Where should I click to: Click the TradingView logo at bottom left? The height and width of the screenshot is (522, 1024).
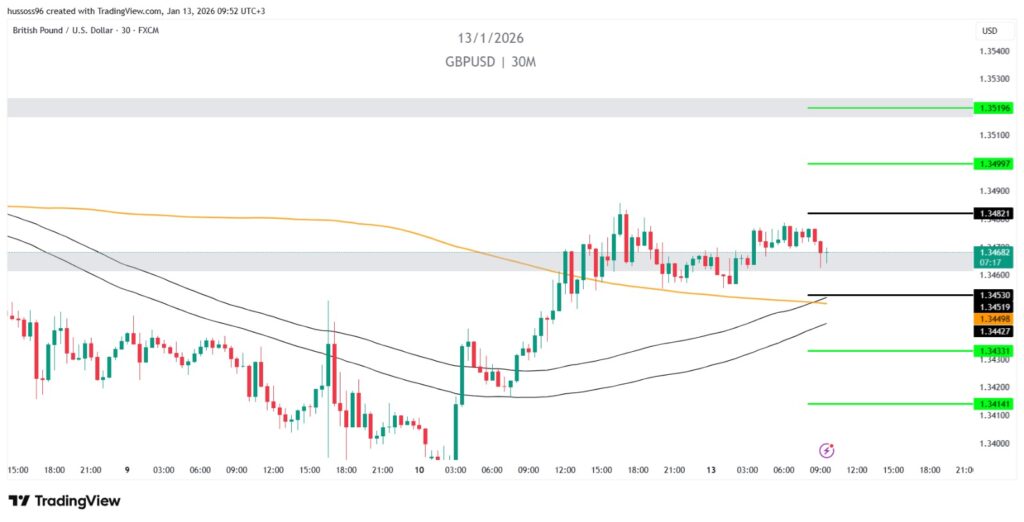coord(64,500)
